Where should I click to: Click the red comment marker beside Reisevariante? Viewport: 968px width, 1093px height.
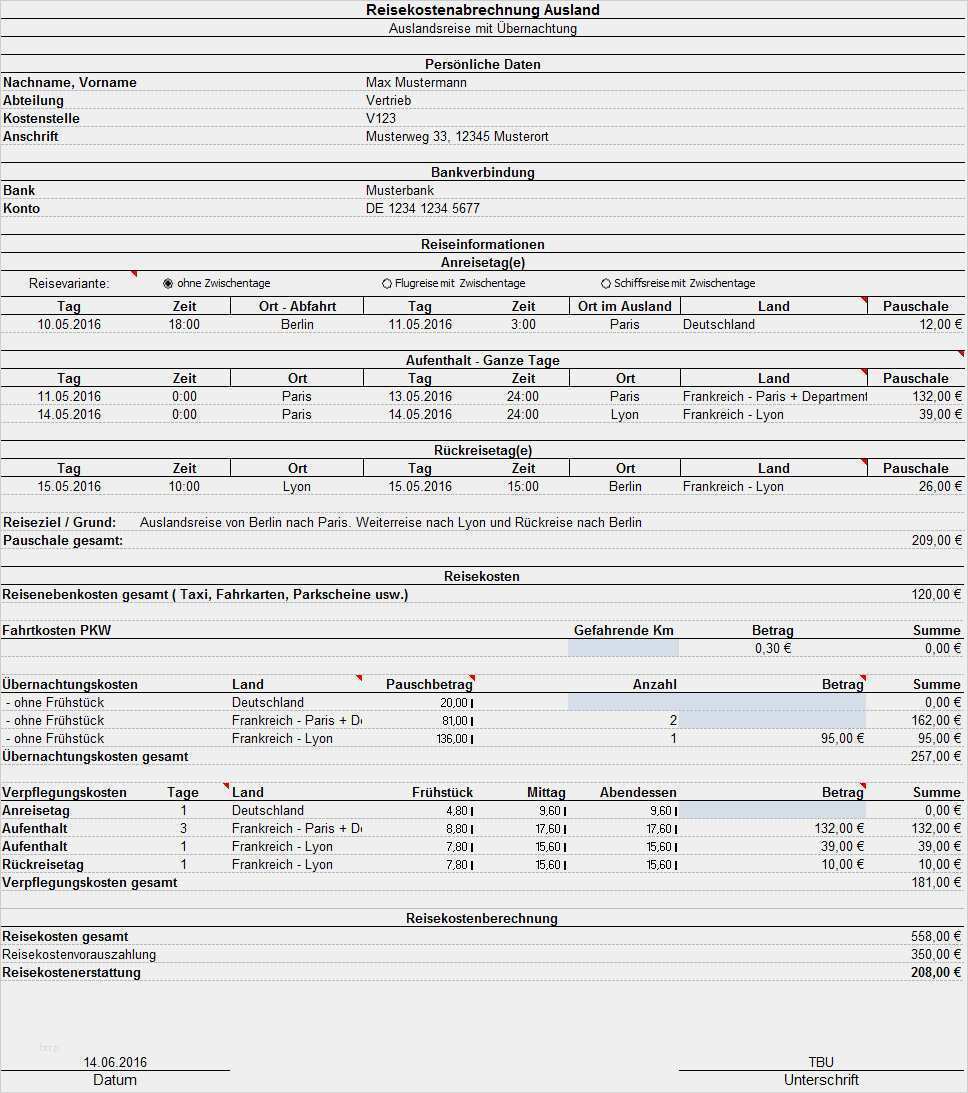(x=134, y=274)
